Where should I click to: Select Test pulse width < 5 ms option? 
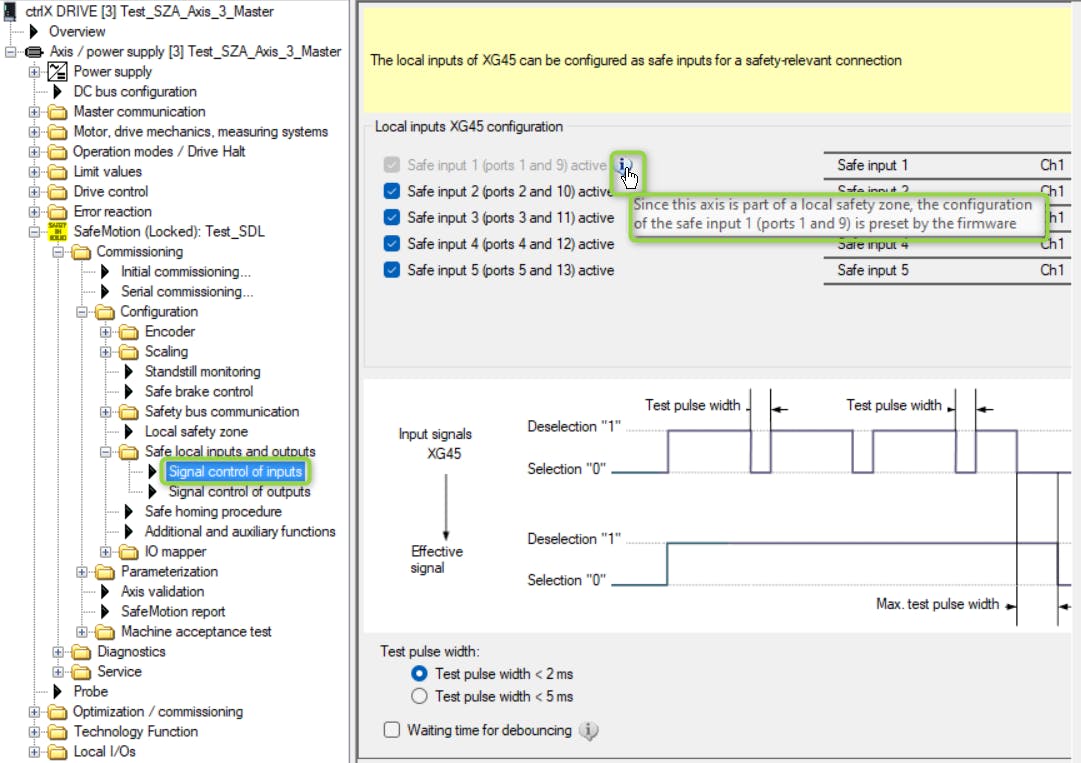pyautogui.click(x=419, y=696)
